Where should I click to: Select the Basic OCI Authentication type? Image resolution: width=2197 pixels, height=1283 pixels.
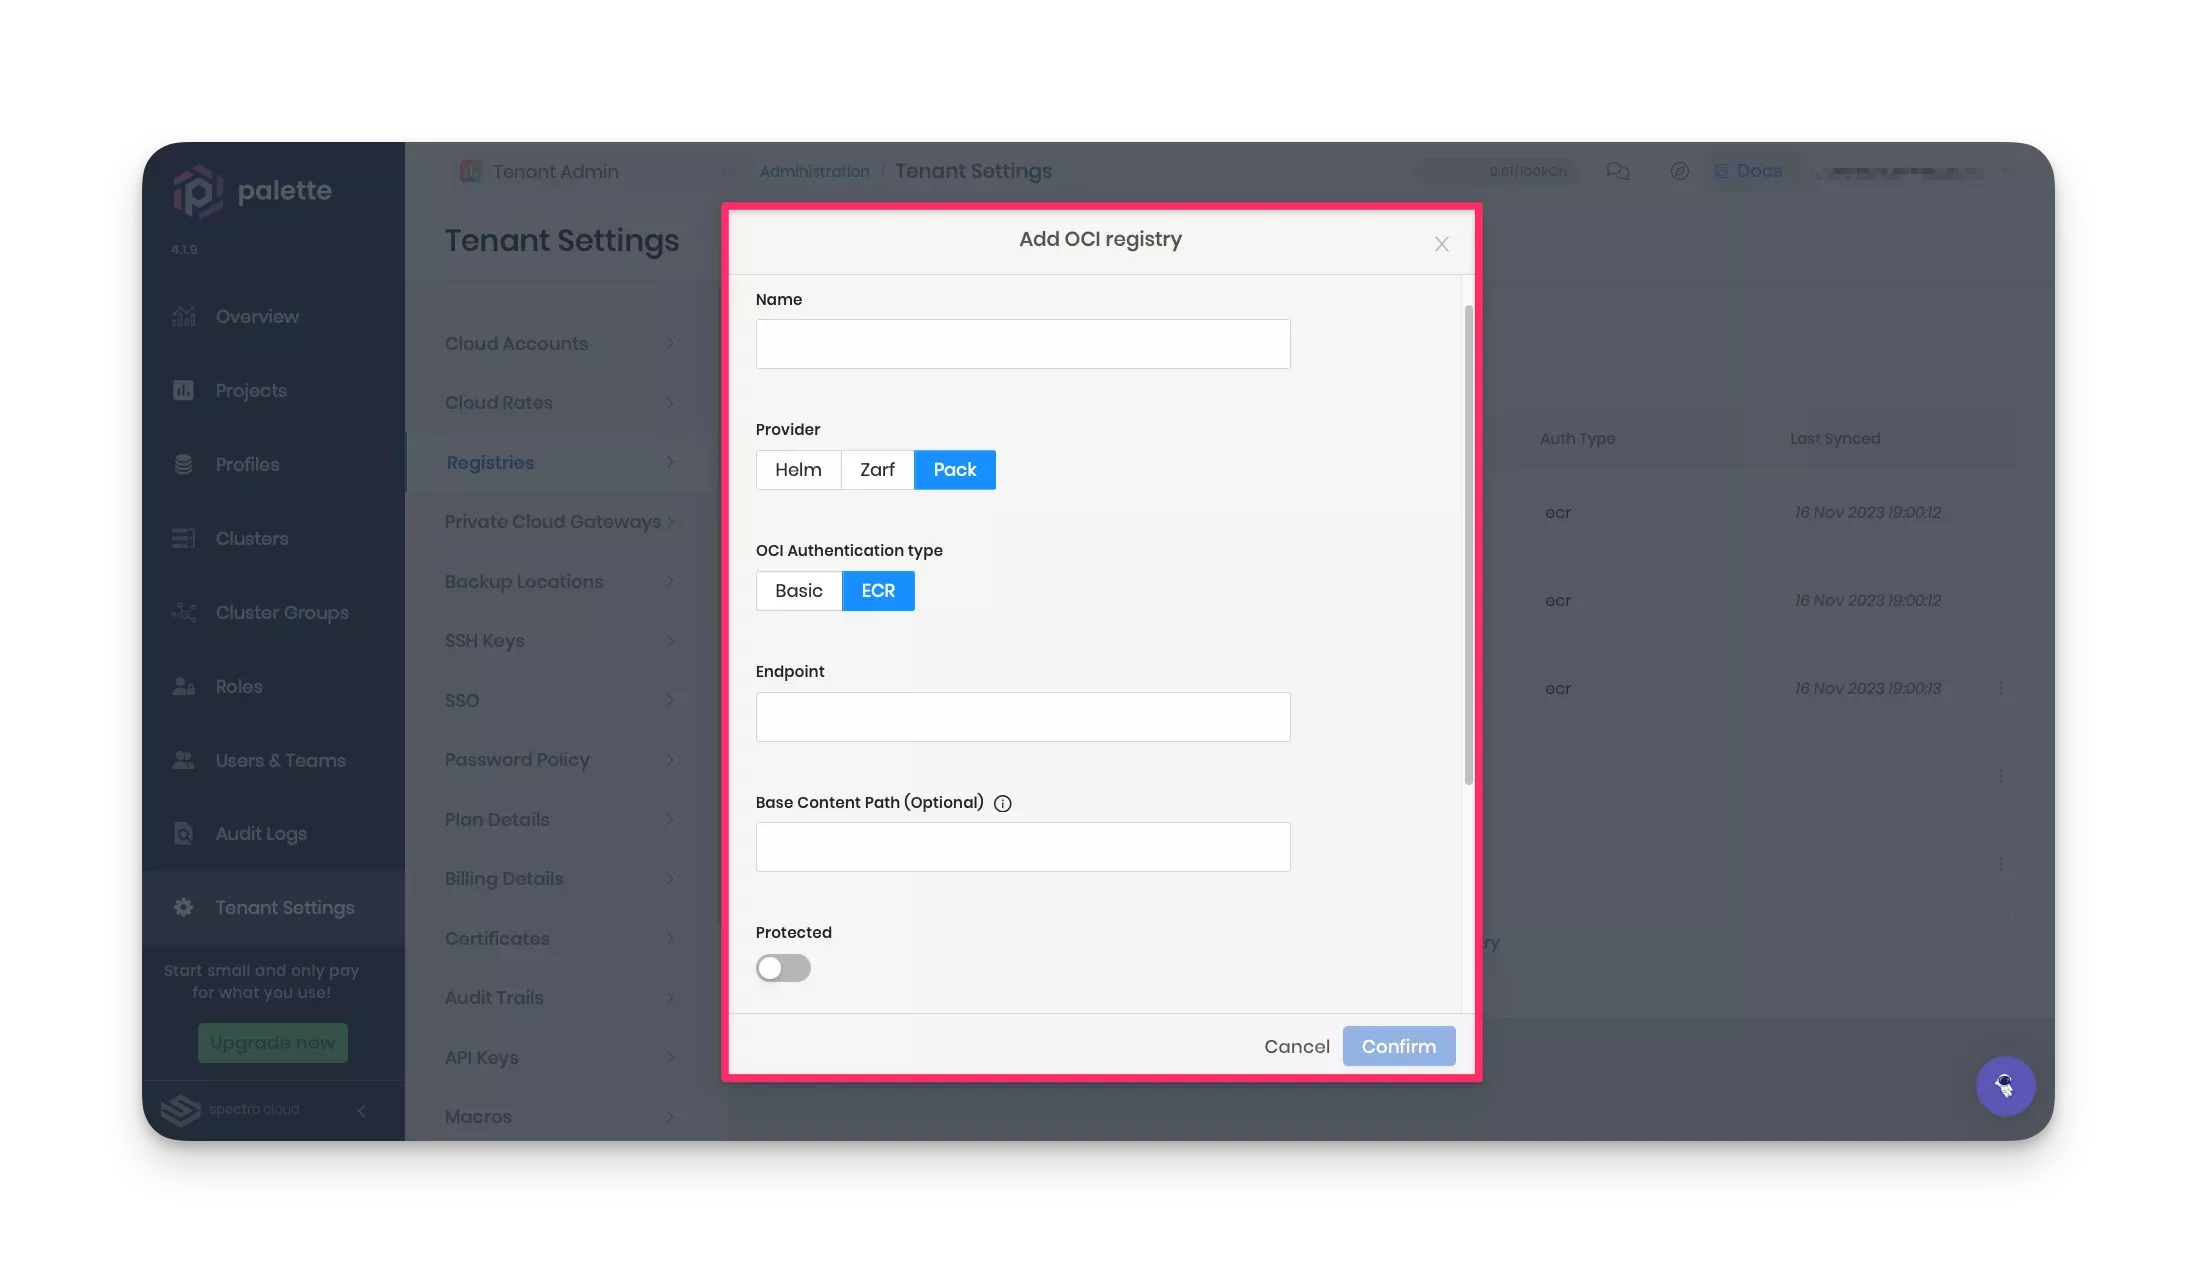(x=798, y=590)
